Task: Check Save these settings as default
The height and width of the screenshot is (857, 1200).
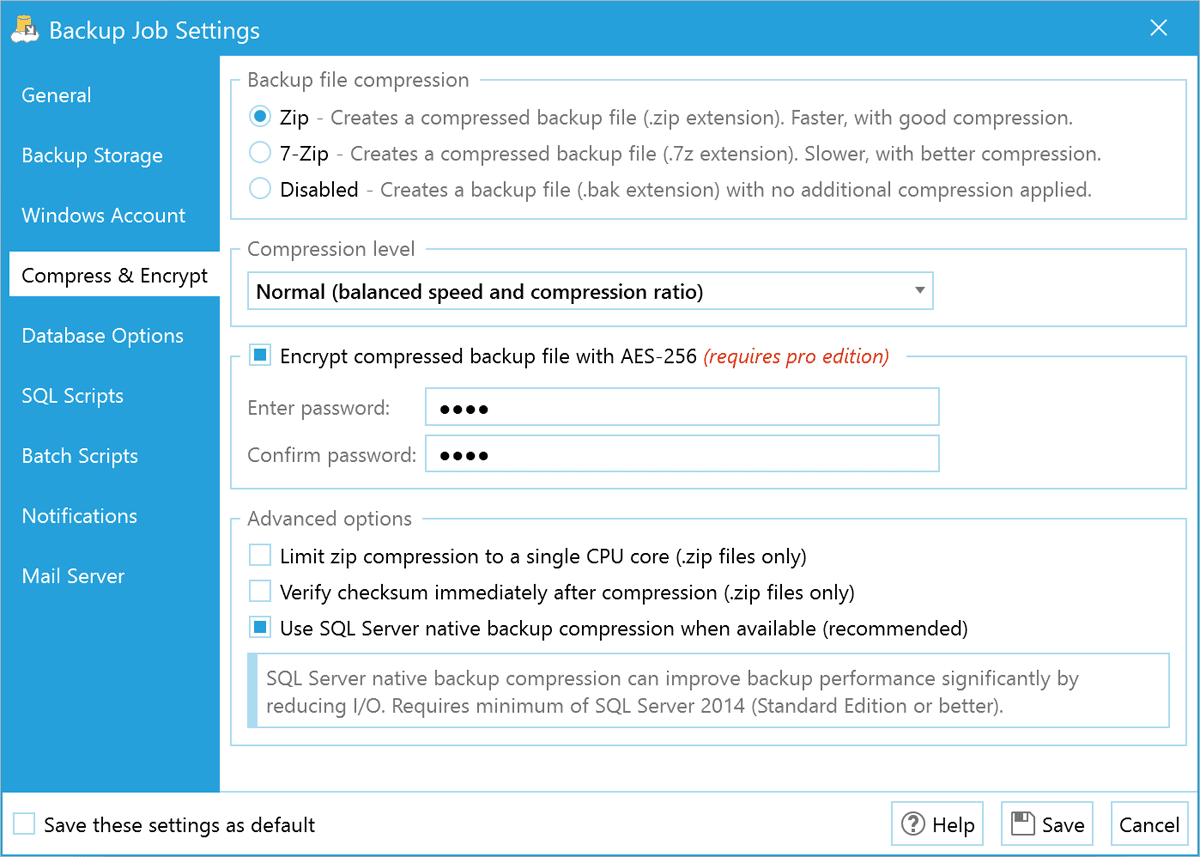Action: (x=24, y=825)
